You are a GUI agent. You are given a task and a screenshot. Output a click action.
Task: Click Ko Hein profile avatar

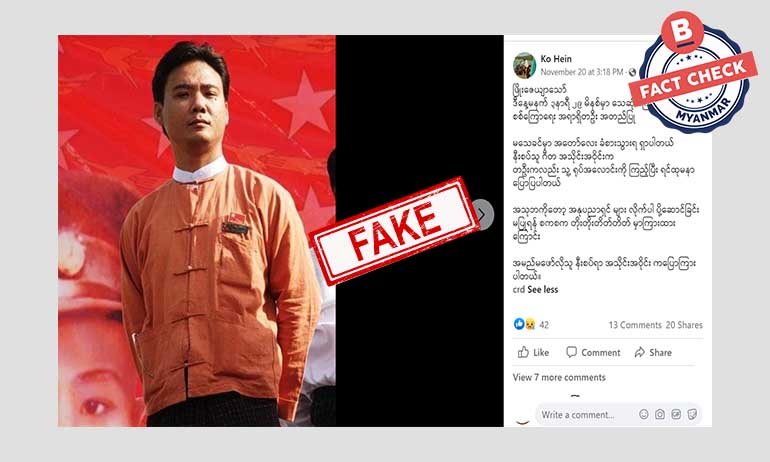pos(524,65)
